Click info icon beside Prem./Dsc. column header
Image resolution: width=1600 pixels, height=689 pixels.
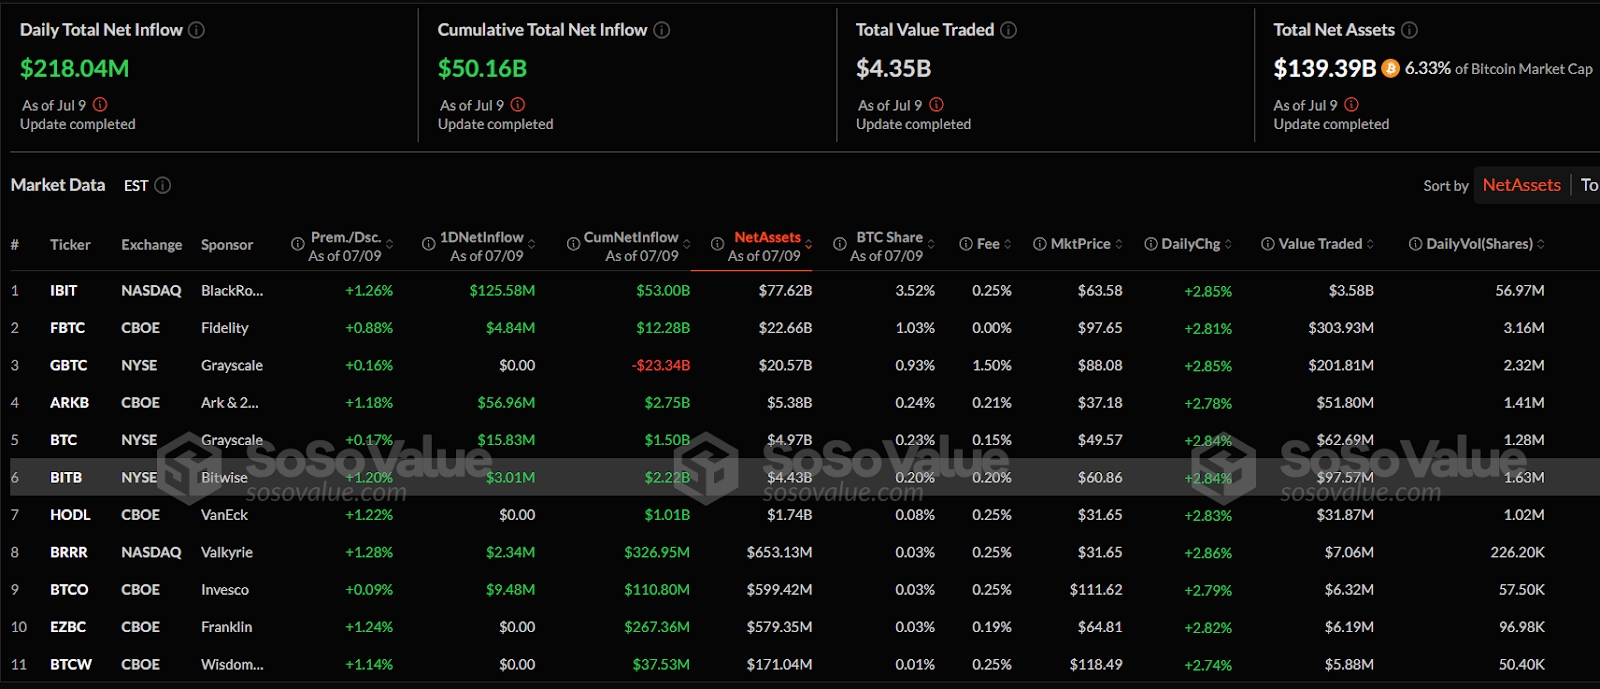pos(298,244)
